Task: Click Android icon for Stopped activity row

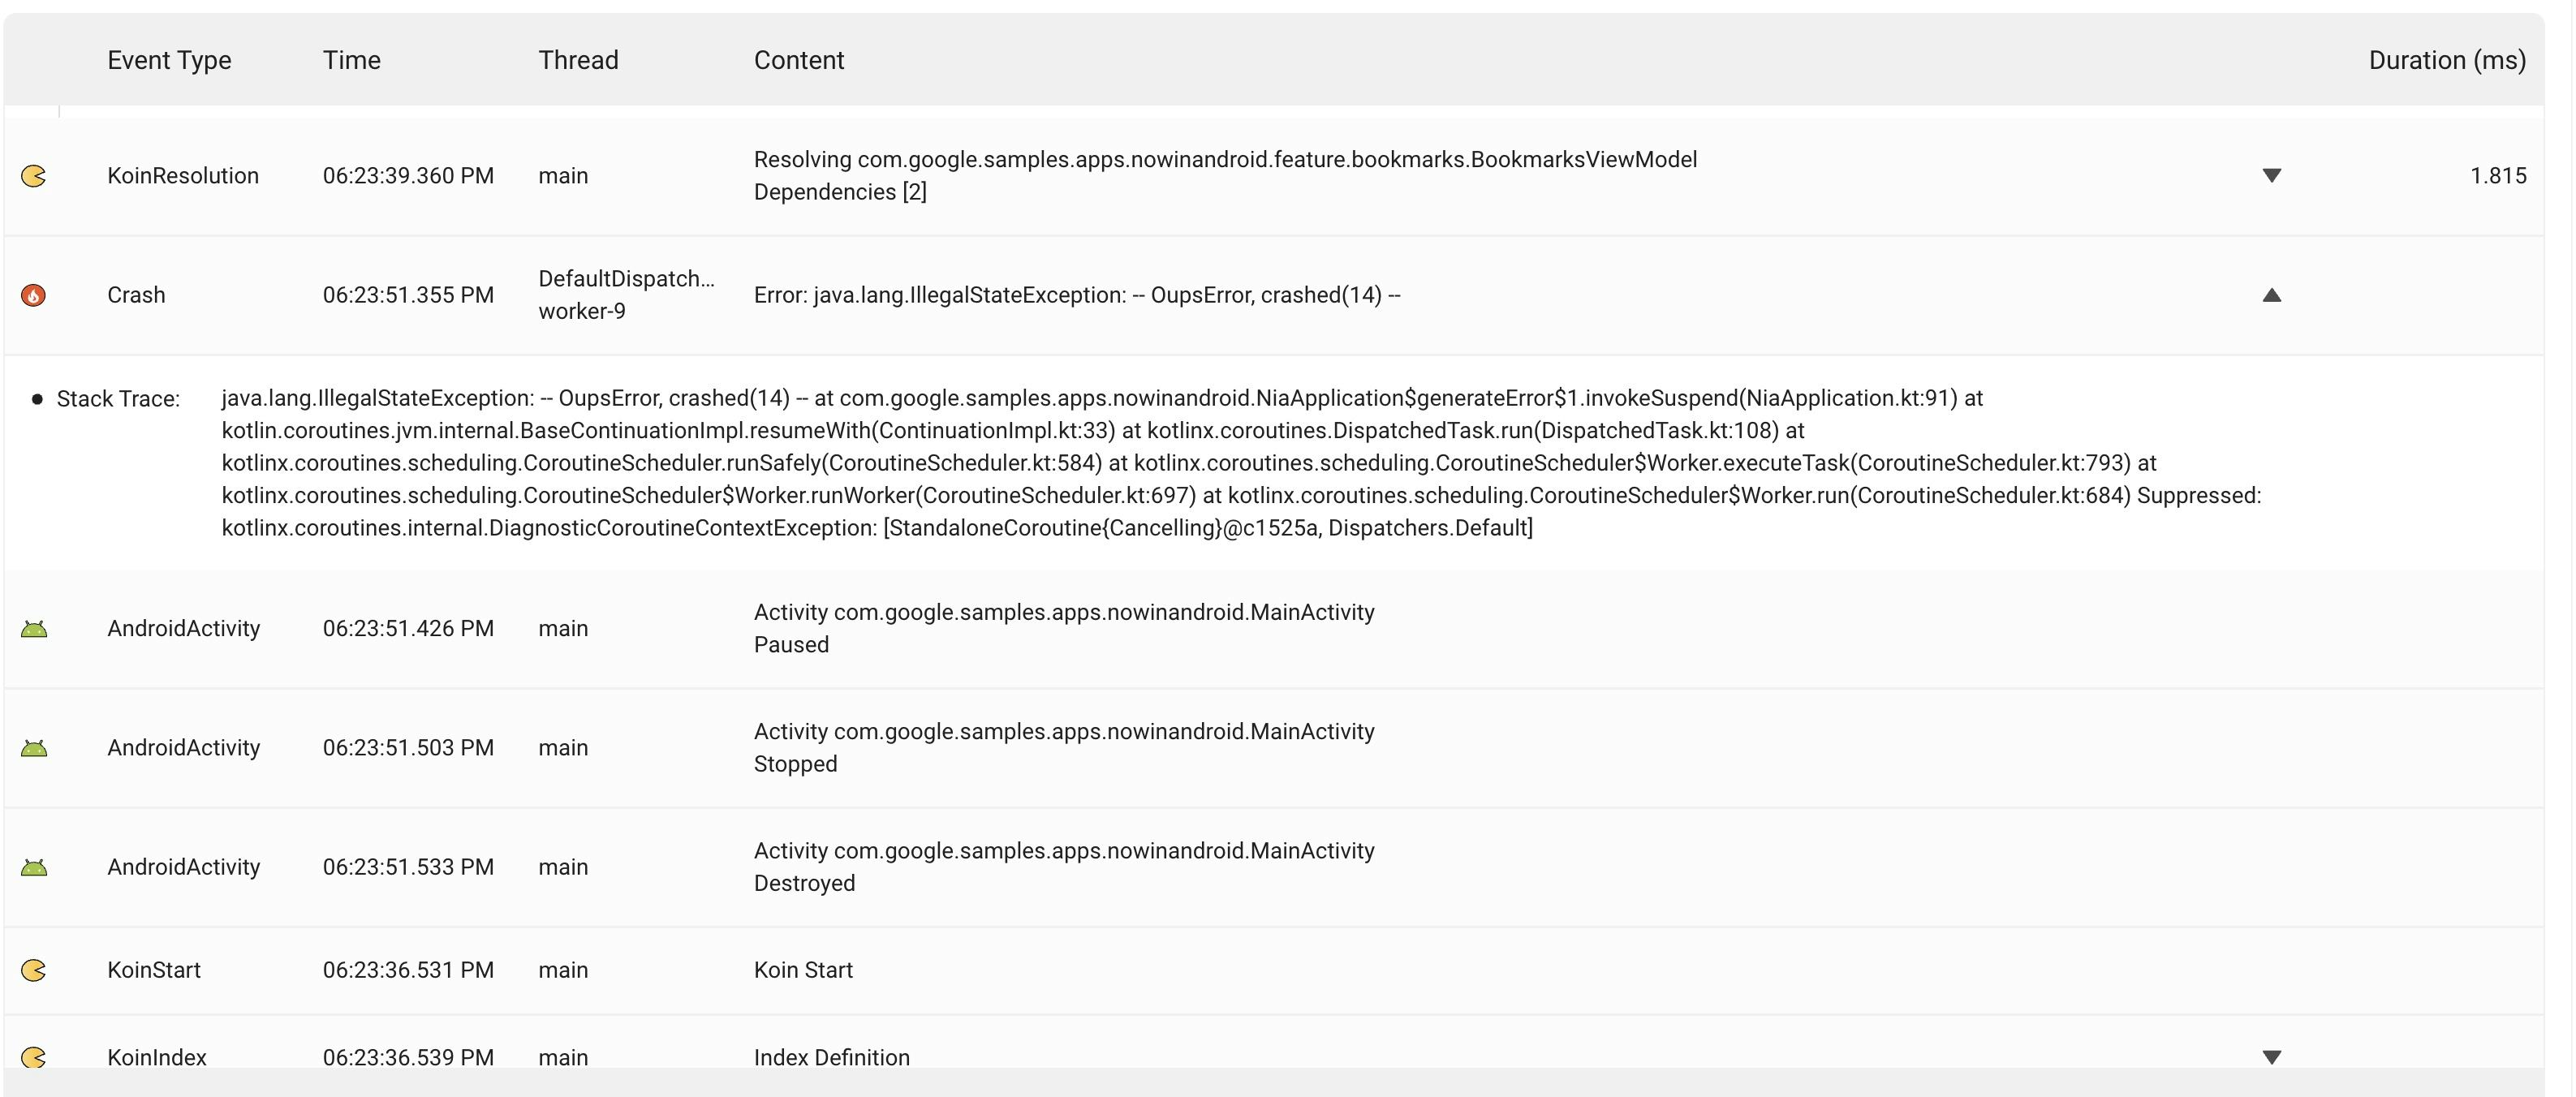Action: coord(34,748)
